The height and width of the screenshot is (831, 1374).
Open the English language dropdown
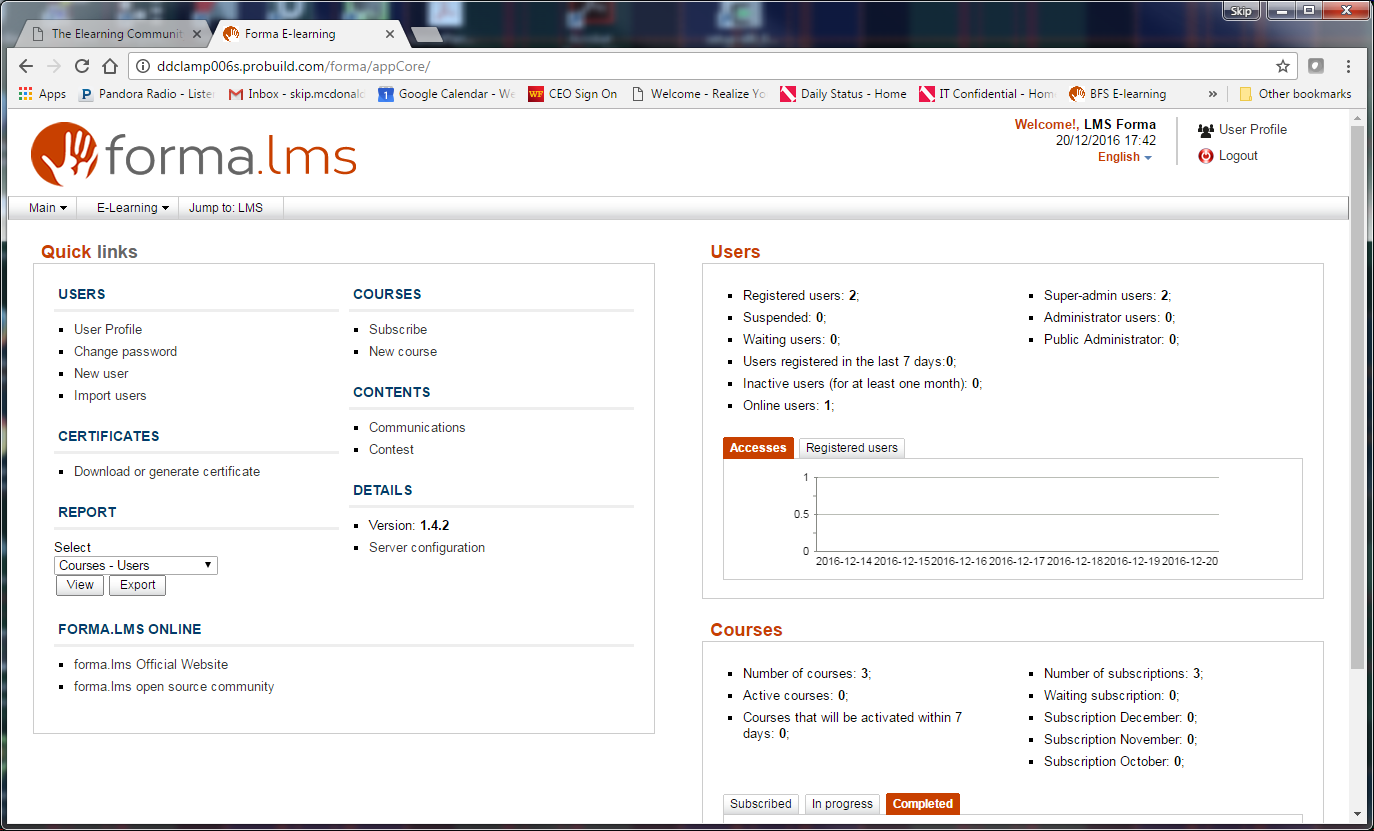coord(1124,157)
